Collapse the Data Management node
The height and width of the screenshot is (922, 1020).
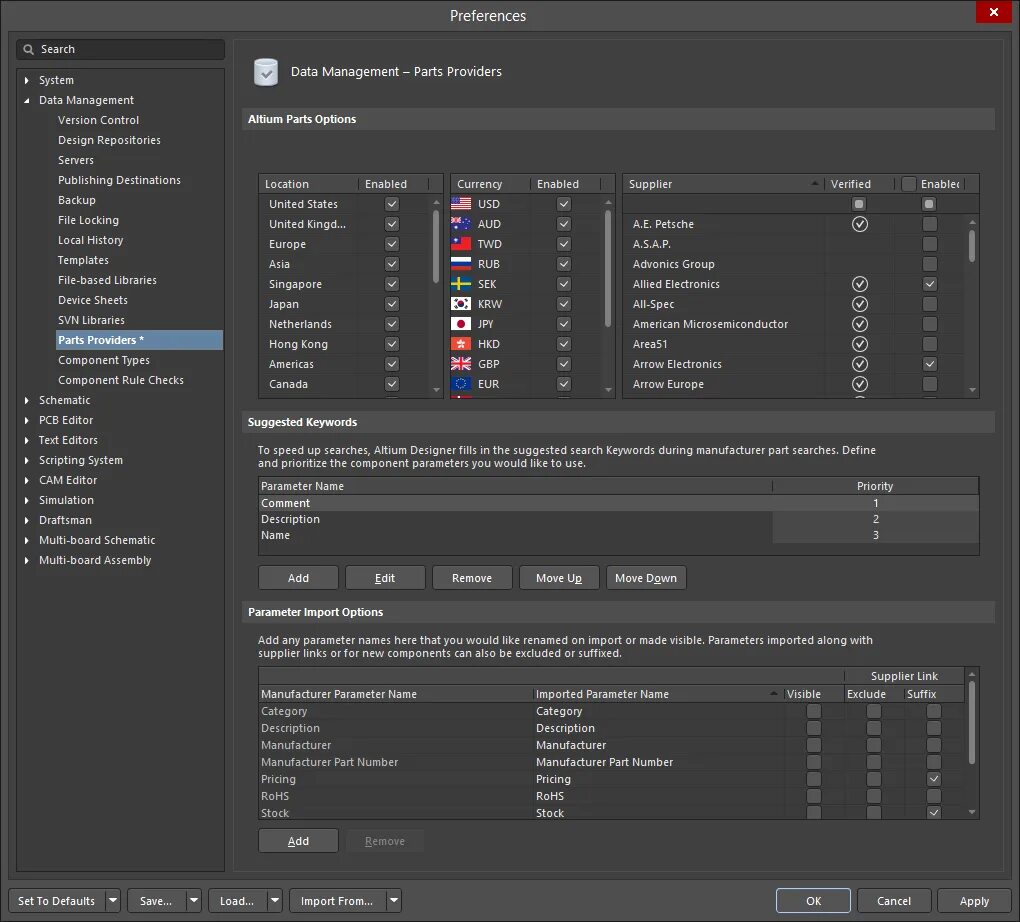pos(26,100)
